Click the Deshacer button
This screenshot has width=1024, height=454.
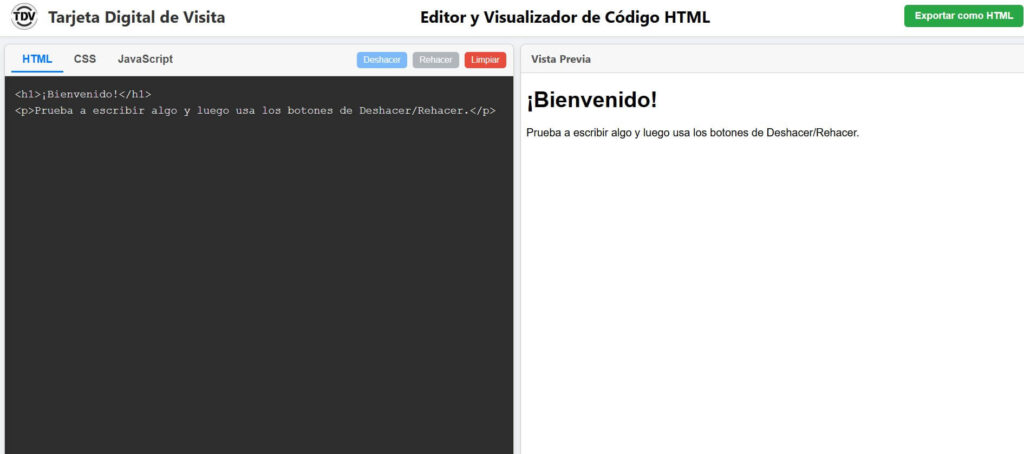click(x=382, y=60)
